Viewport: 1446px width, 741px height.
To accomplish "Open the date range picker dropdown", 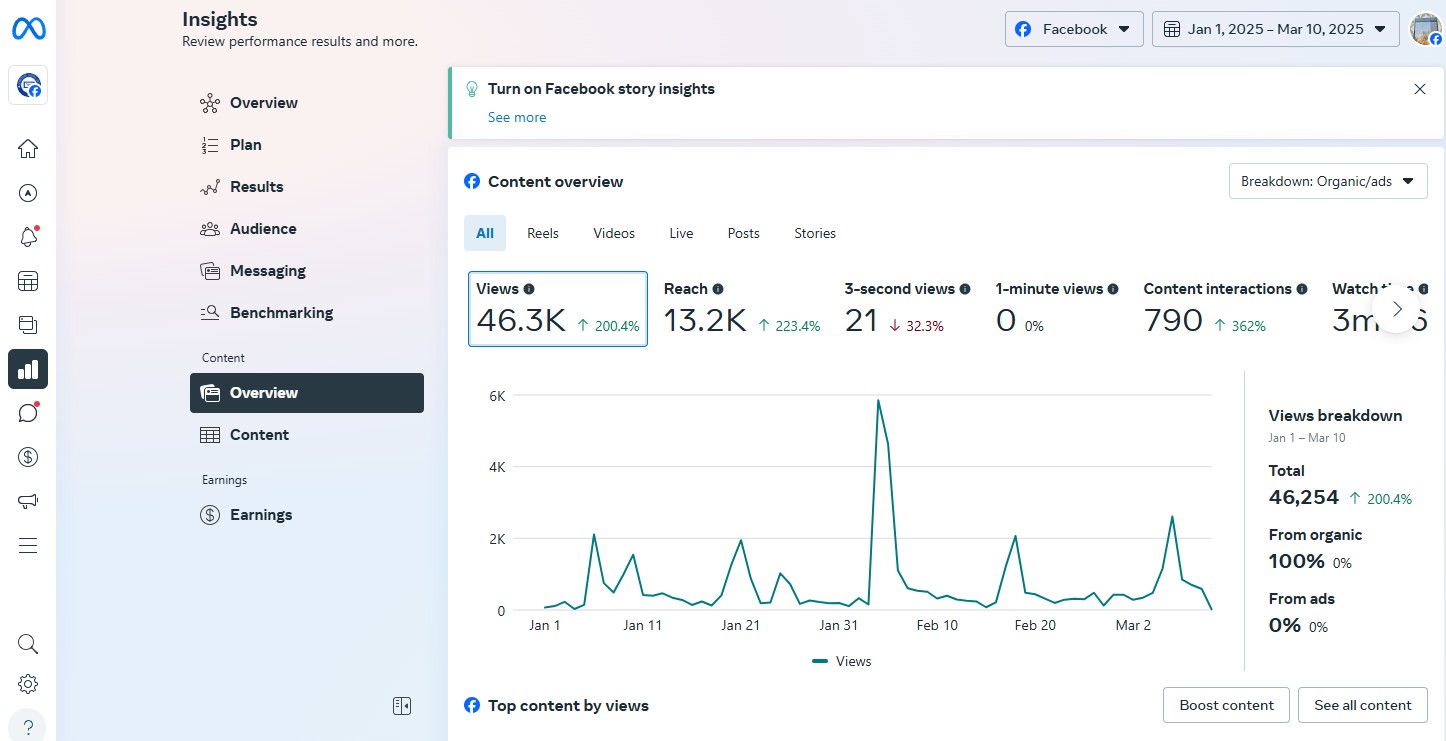I will (x=1275, y=29).
